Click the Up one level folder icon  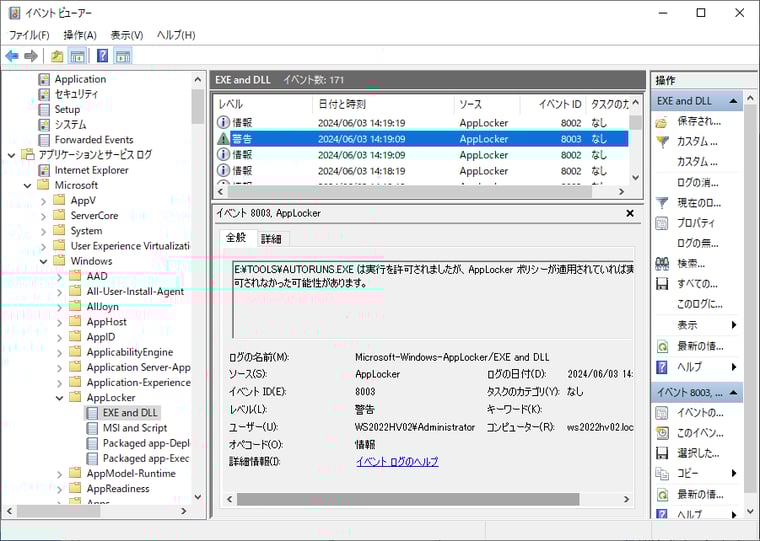pos(57,56)
